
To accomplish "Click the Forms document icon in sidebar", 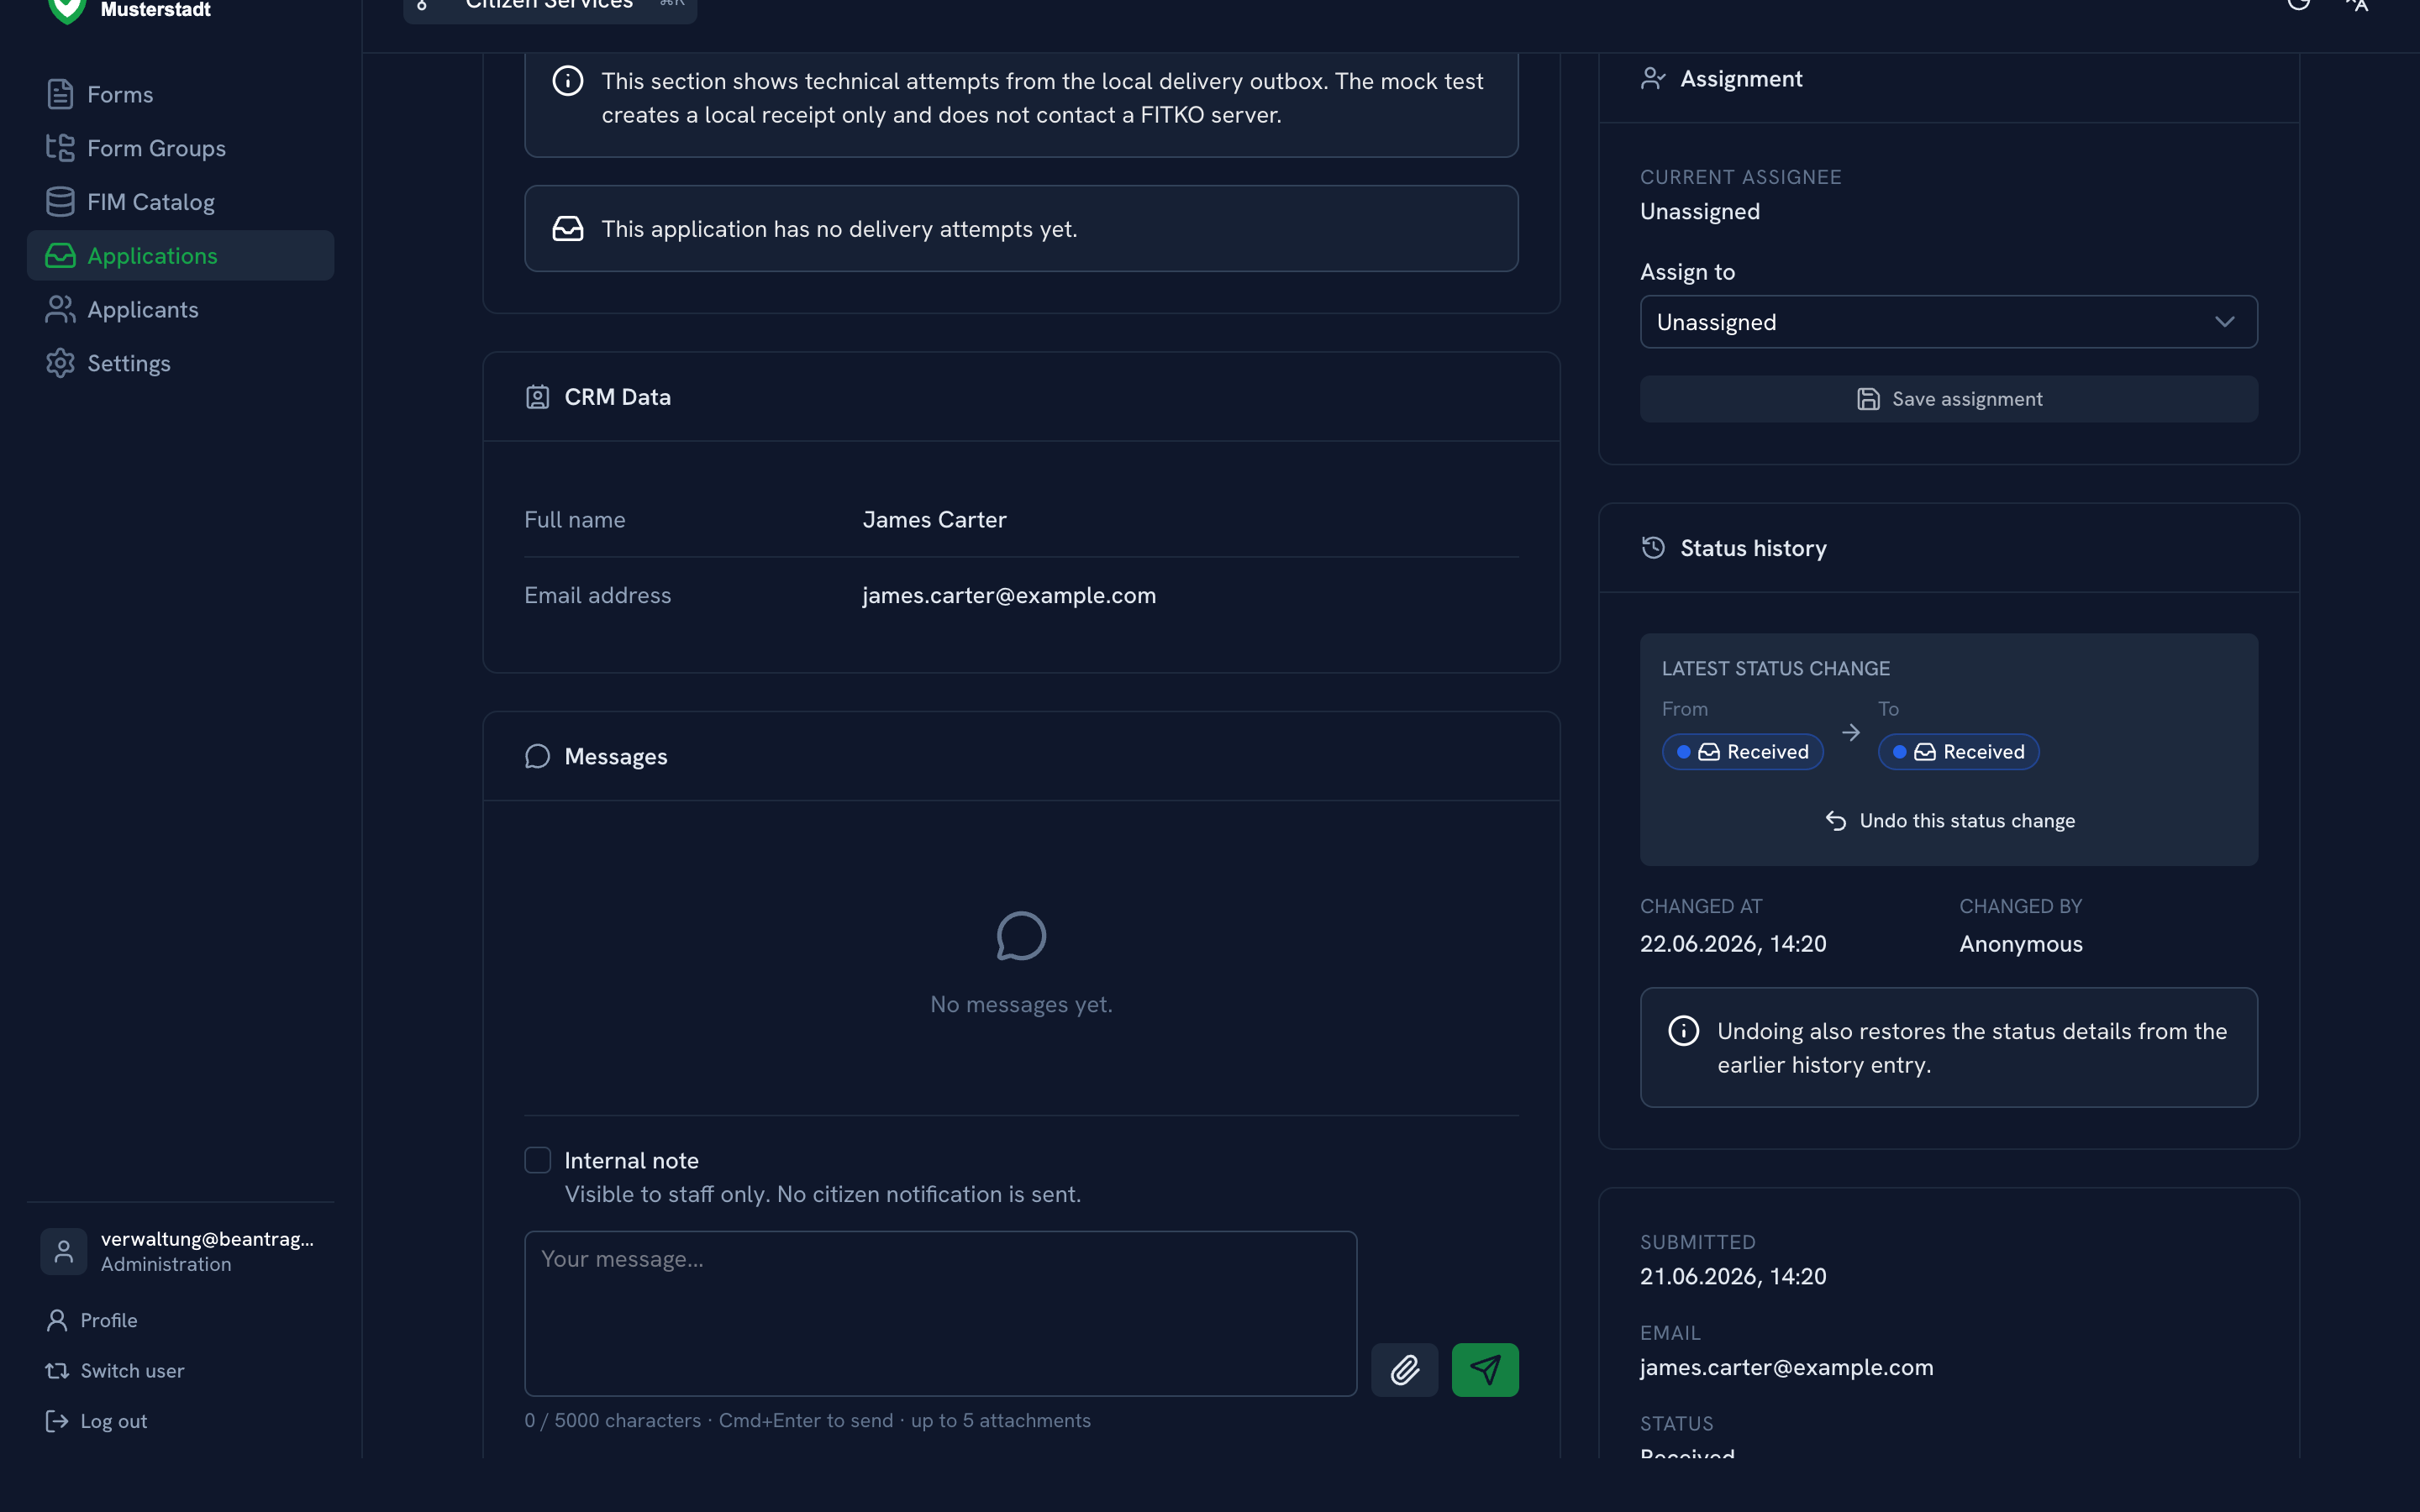I will pos(60,94).
